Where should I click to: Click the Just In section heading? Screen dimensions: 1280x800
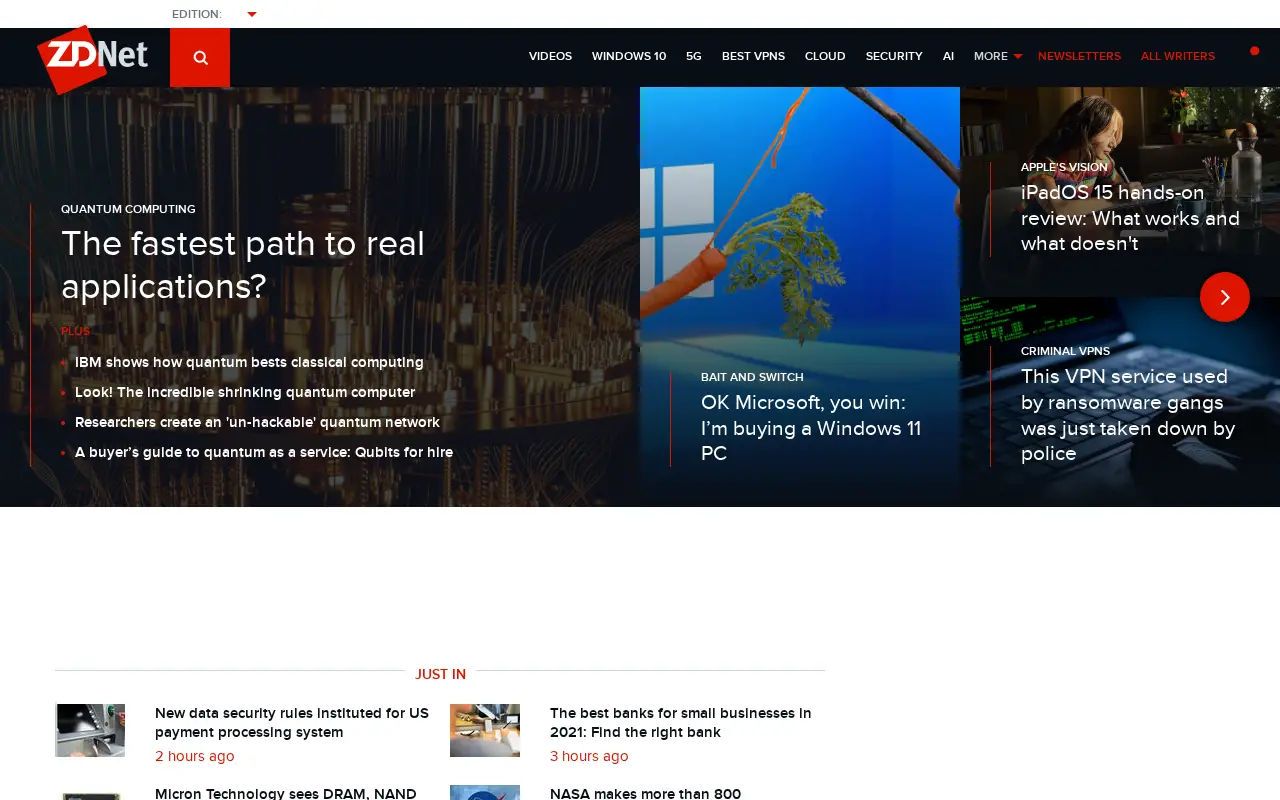tap(441, 674)
